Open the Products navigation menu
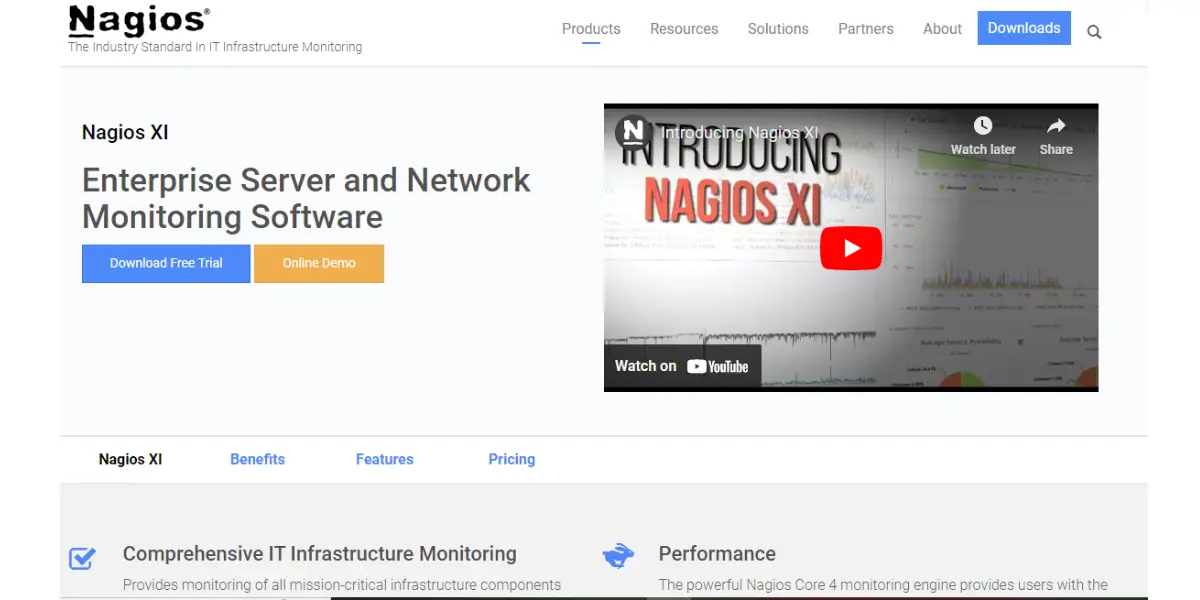Viewport: 1200px width, 600px height. click(591, 29)
